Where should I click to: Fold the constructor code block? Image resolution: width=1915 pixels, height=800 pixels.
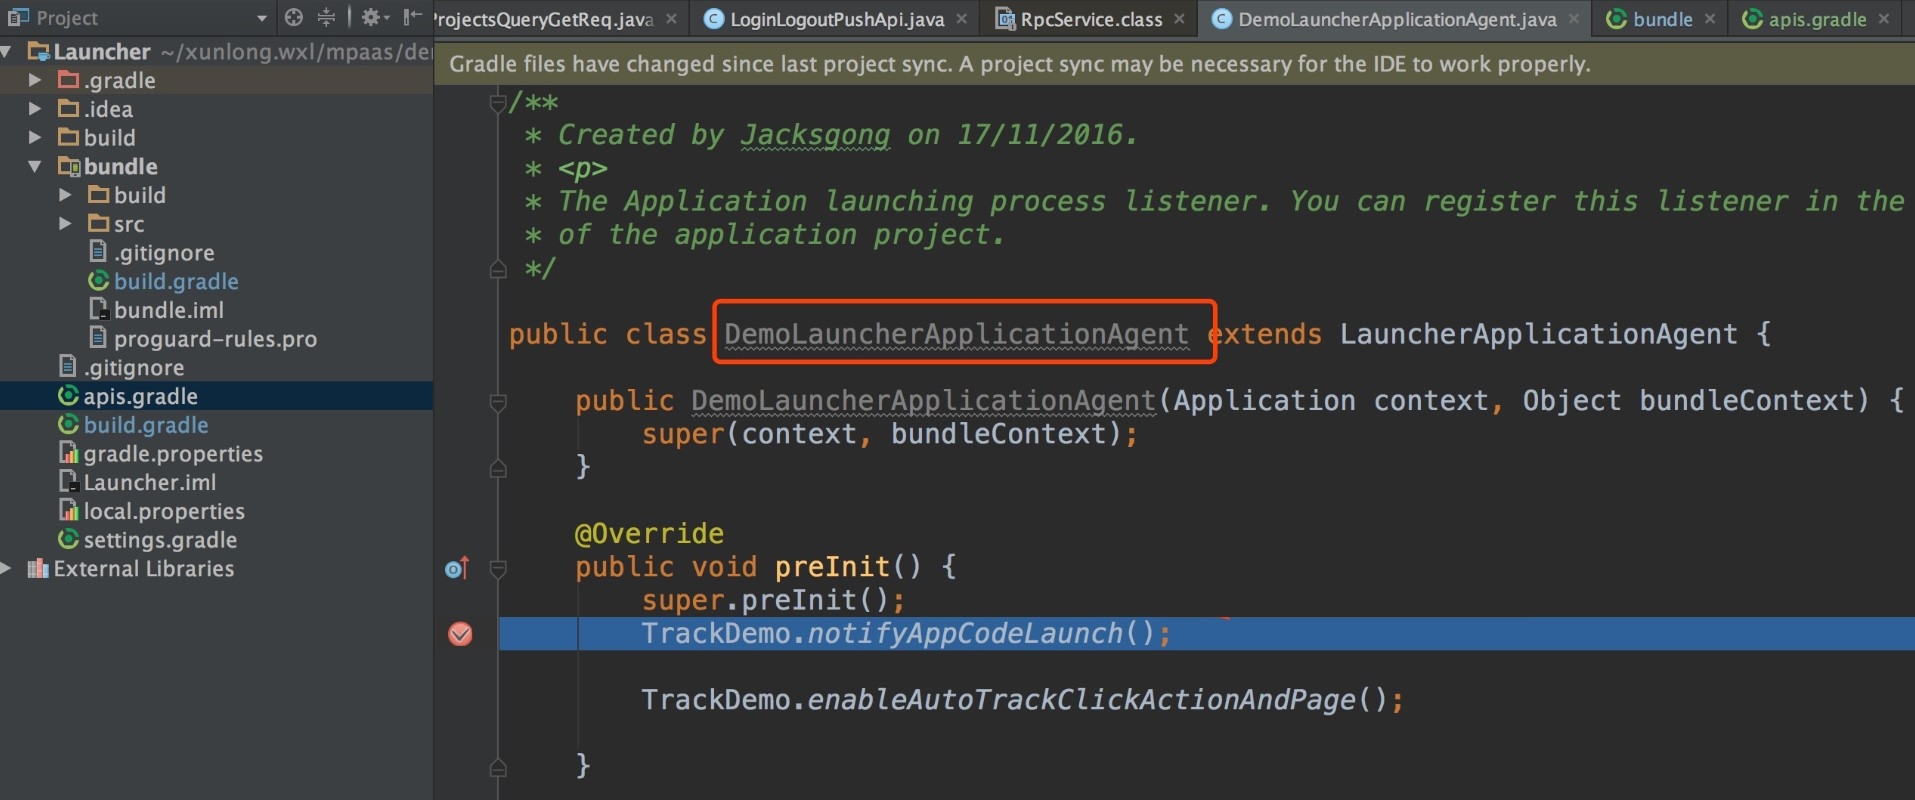click(x=498, y=402)
